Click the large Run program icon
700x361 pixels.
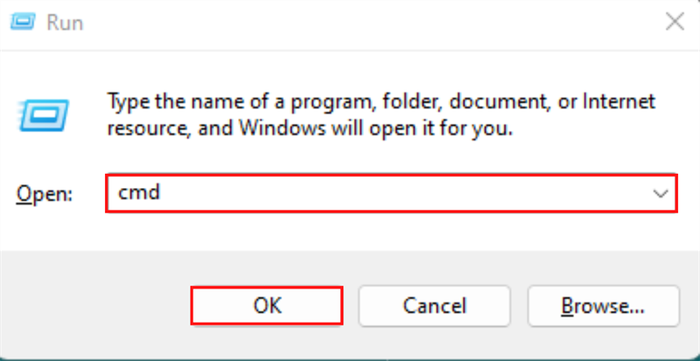(x=44, y=116)
